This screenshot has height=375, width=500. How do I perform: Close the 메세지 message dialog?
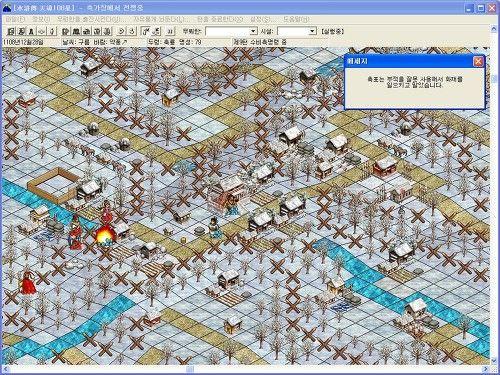(x=478, y=61)
